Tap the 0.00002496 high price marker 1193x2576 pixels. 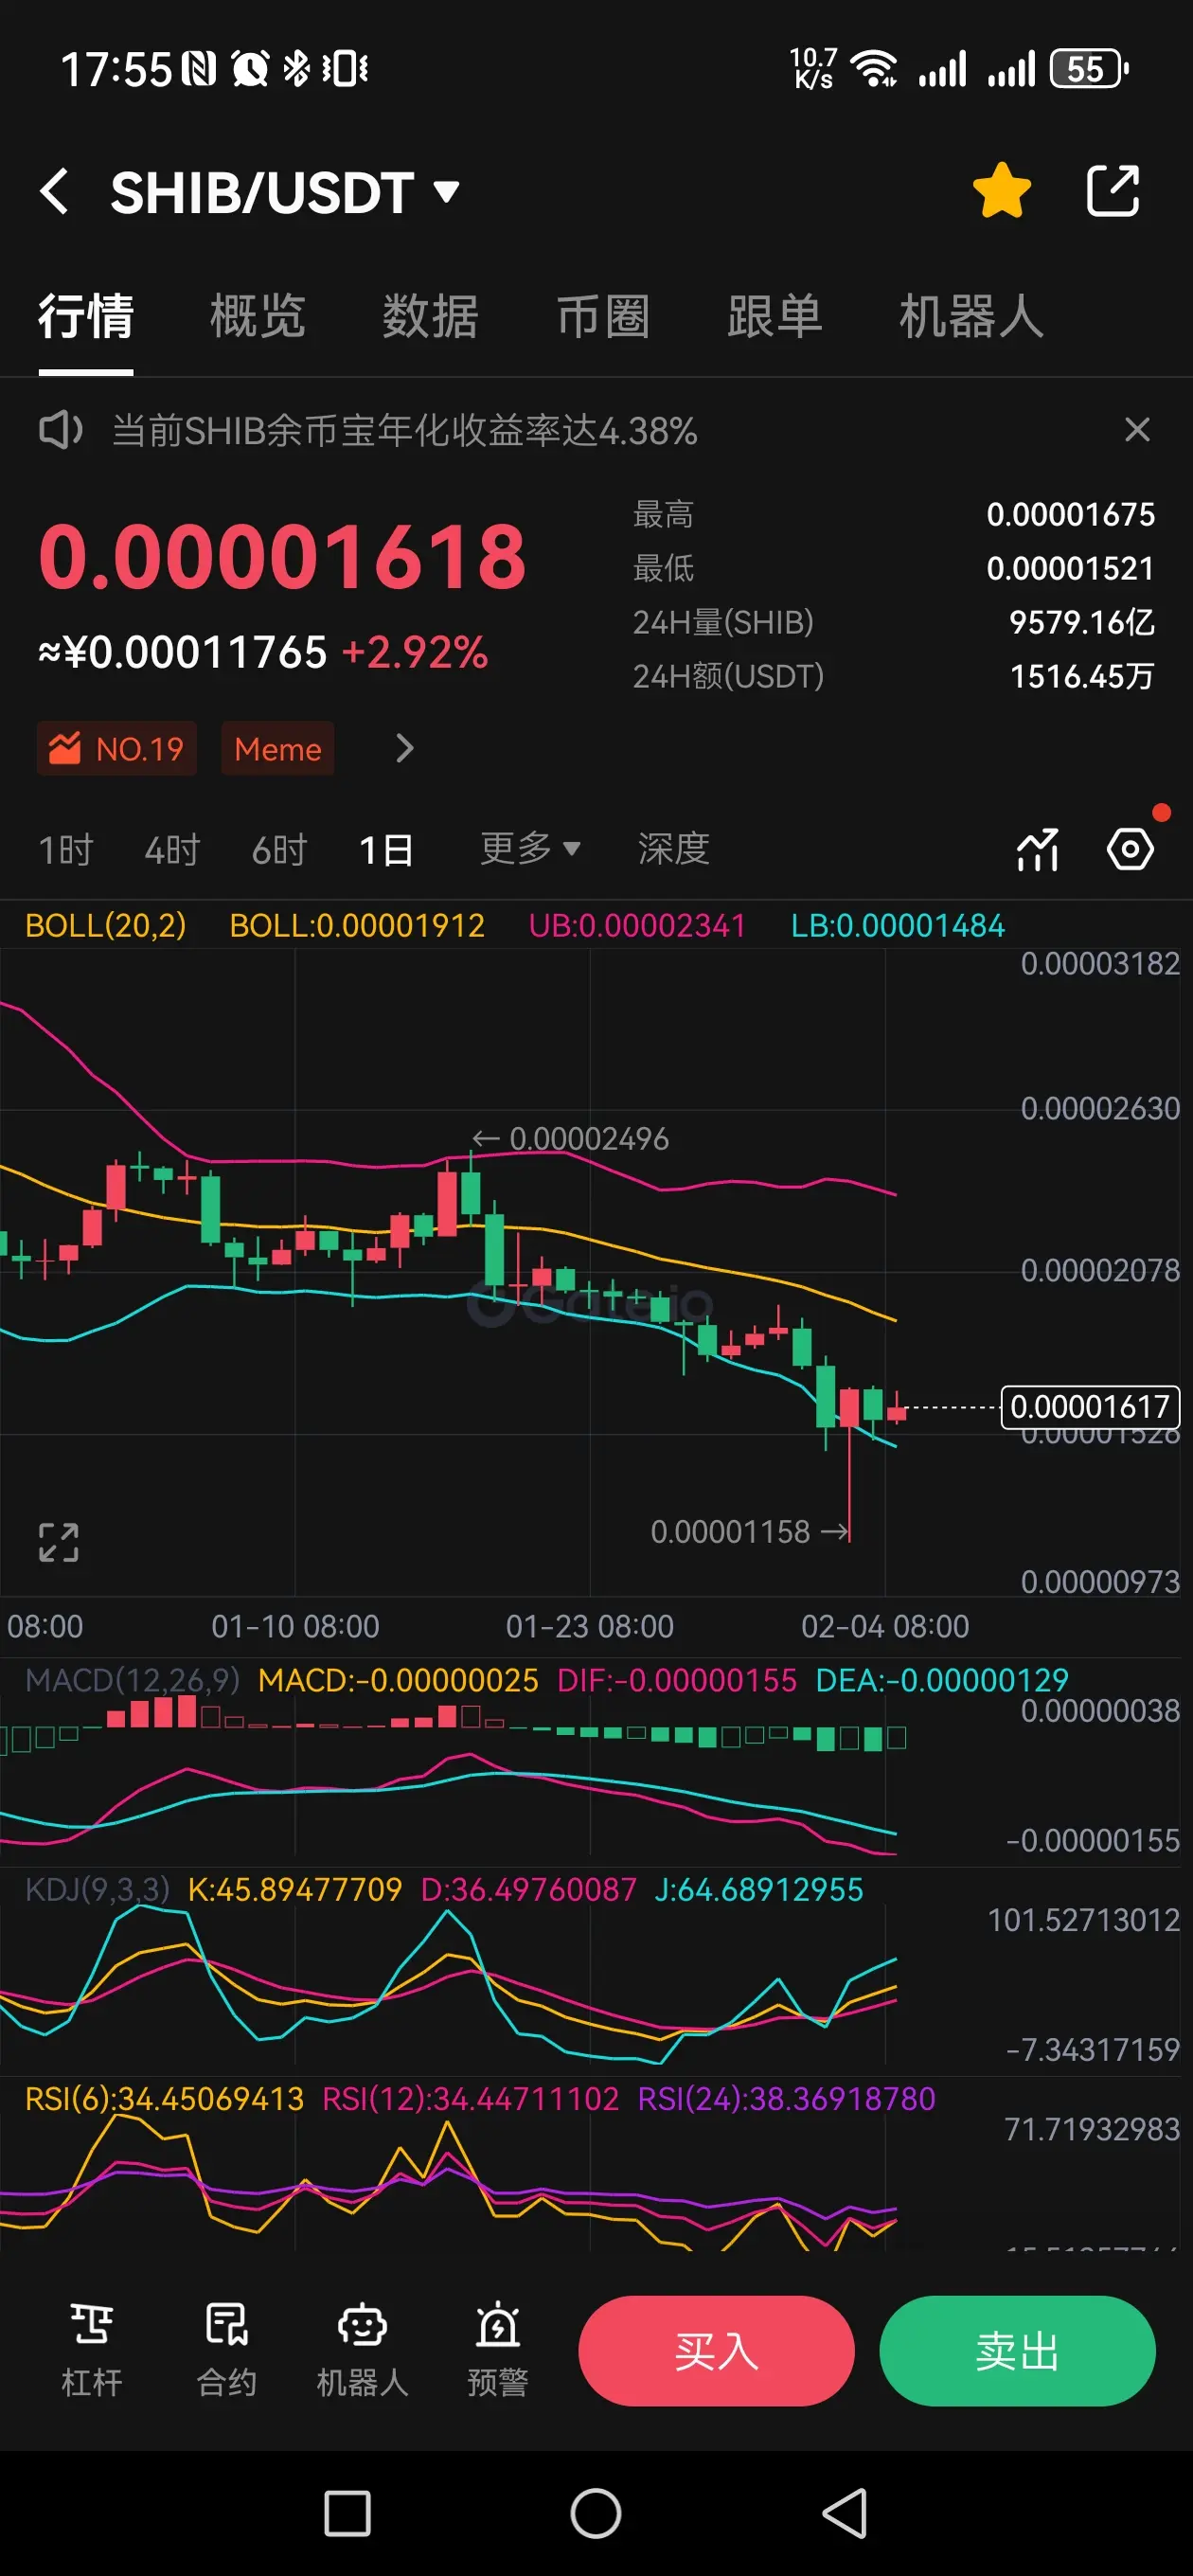tap(570, 1138)
